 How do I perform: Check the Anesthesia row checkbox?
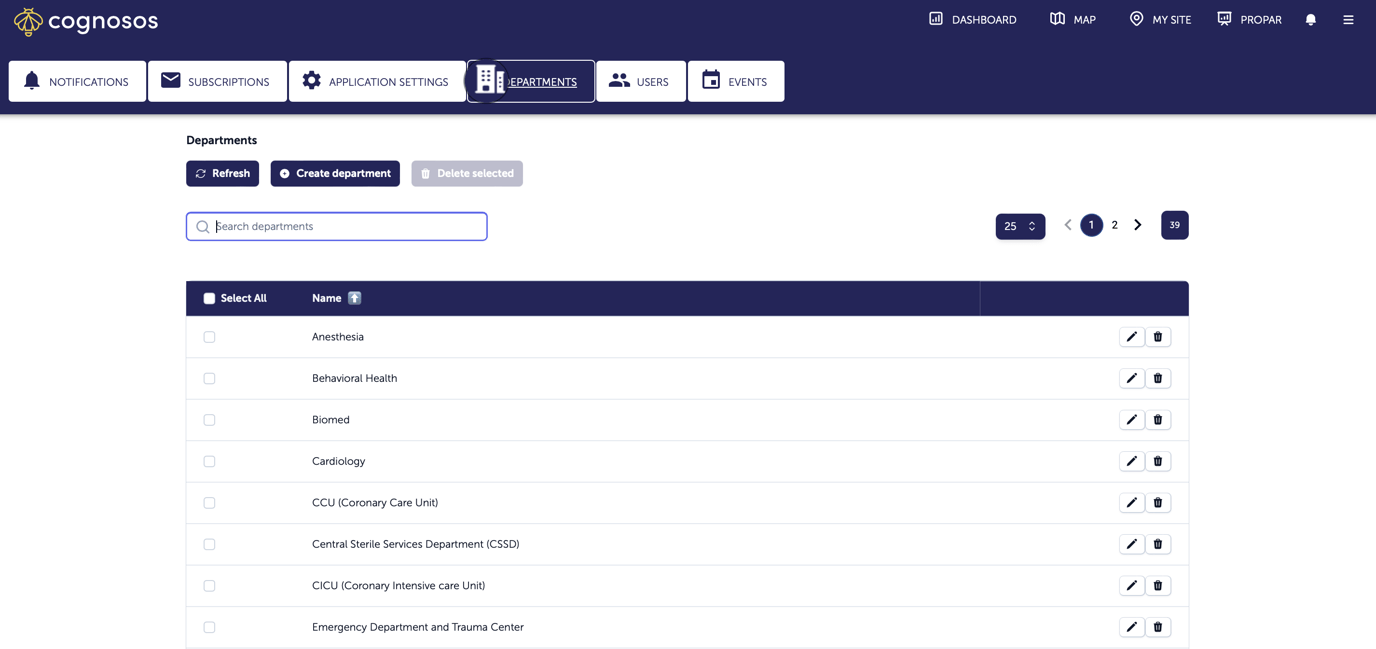209,337
